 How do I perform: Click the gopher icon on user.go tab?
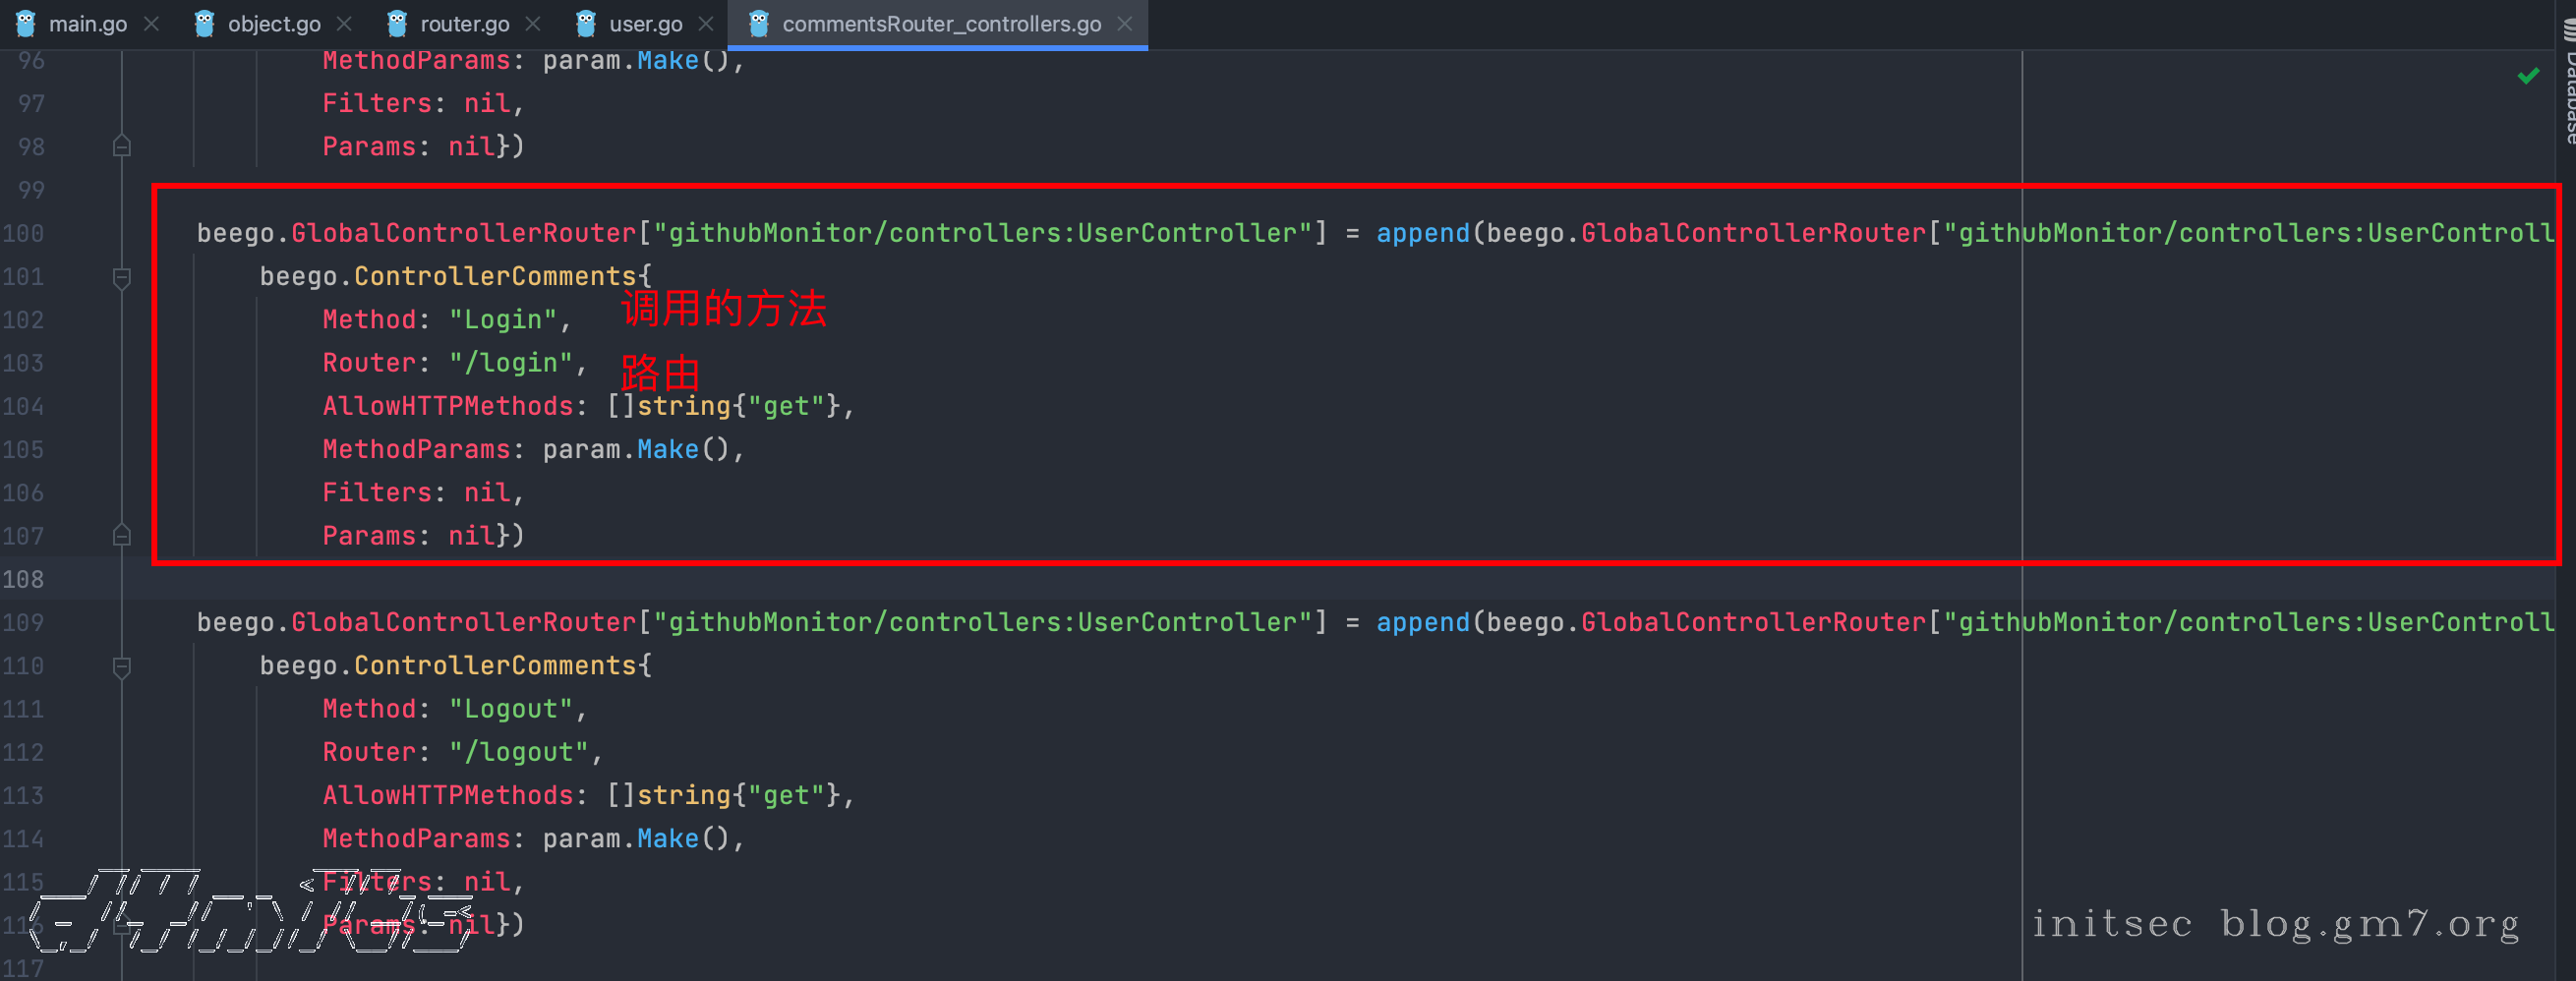tap(586, 23)
